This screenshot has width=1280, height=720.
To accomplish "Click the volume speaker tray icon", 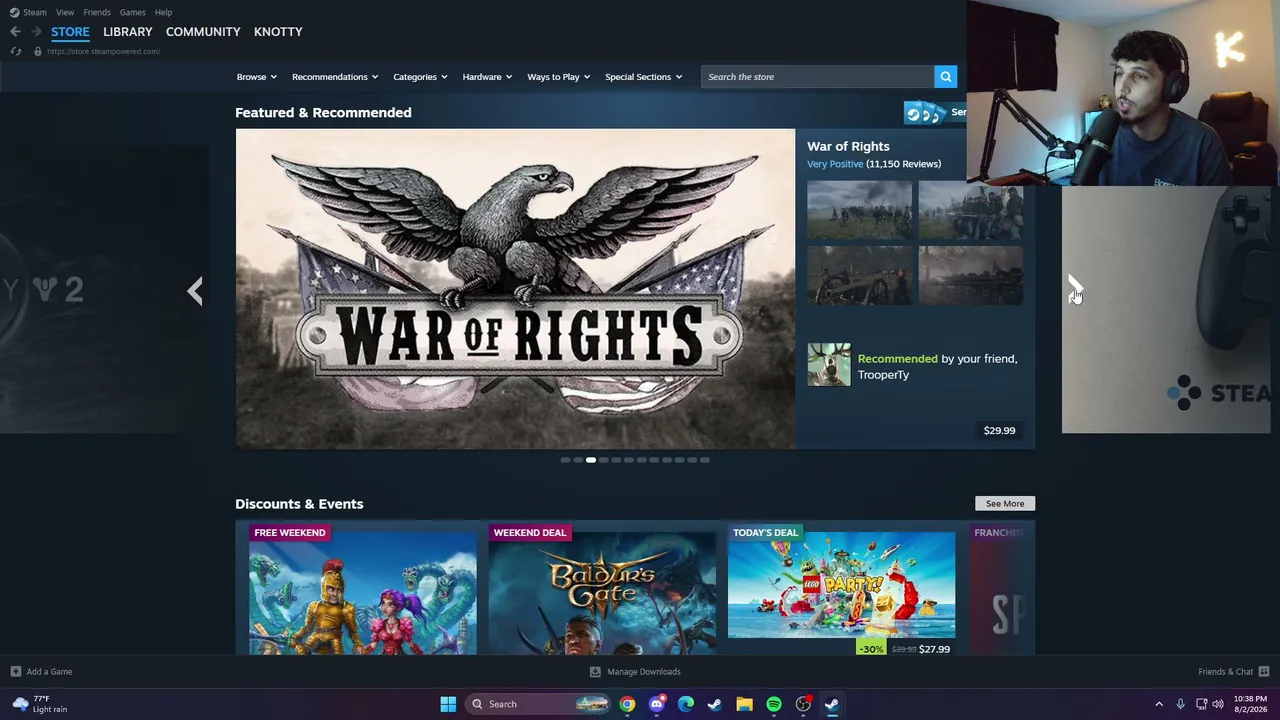I will tap(1218, 704).
